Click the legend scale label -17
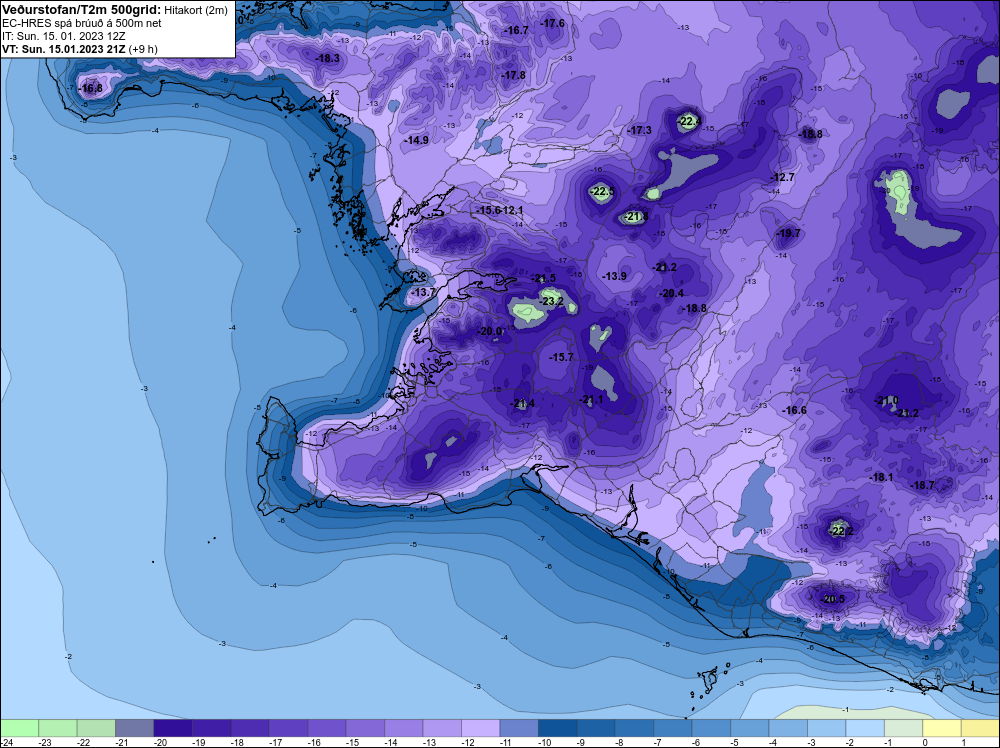 point(276,742)
